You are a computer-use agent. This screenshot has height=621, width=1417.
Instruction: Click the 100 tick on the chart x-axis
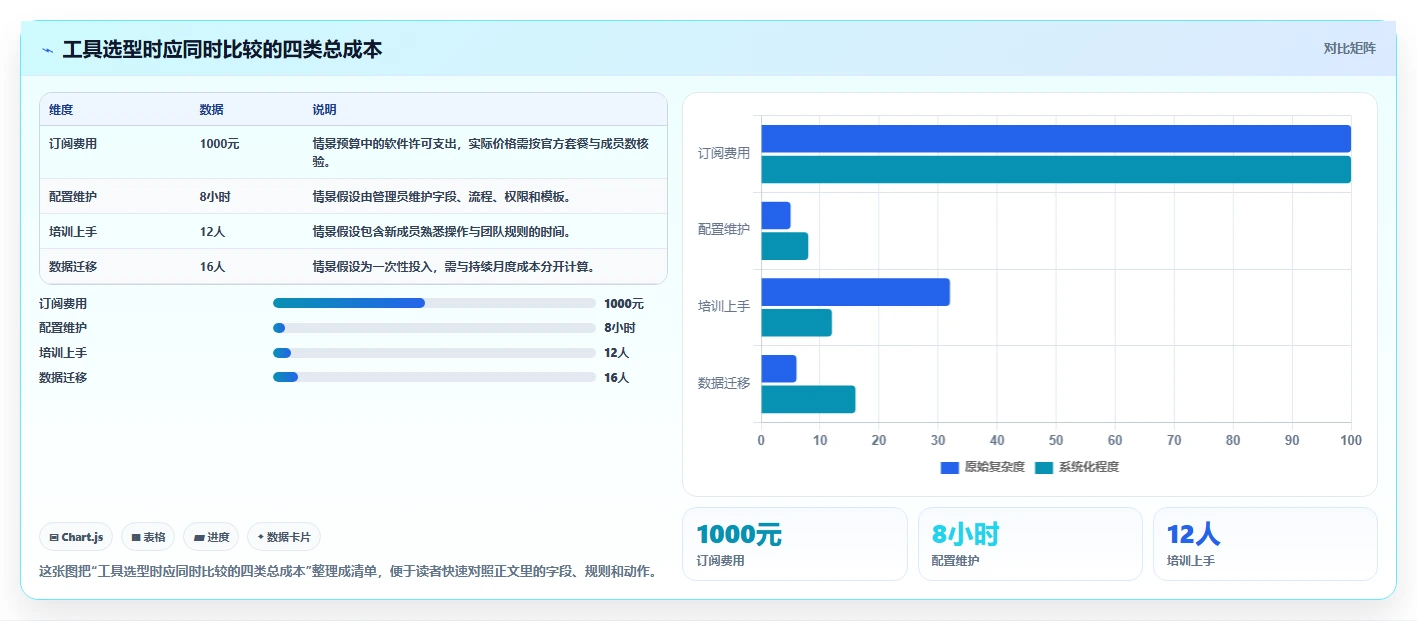point(1351,440)
